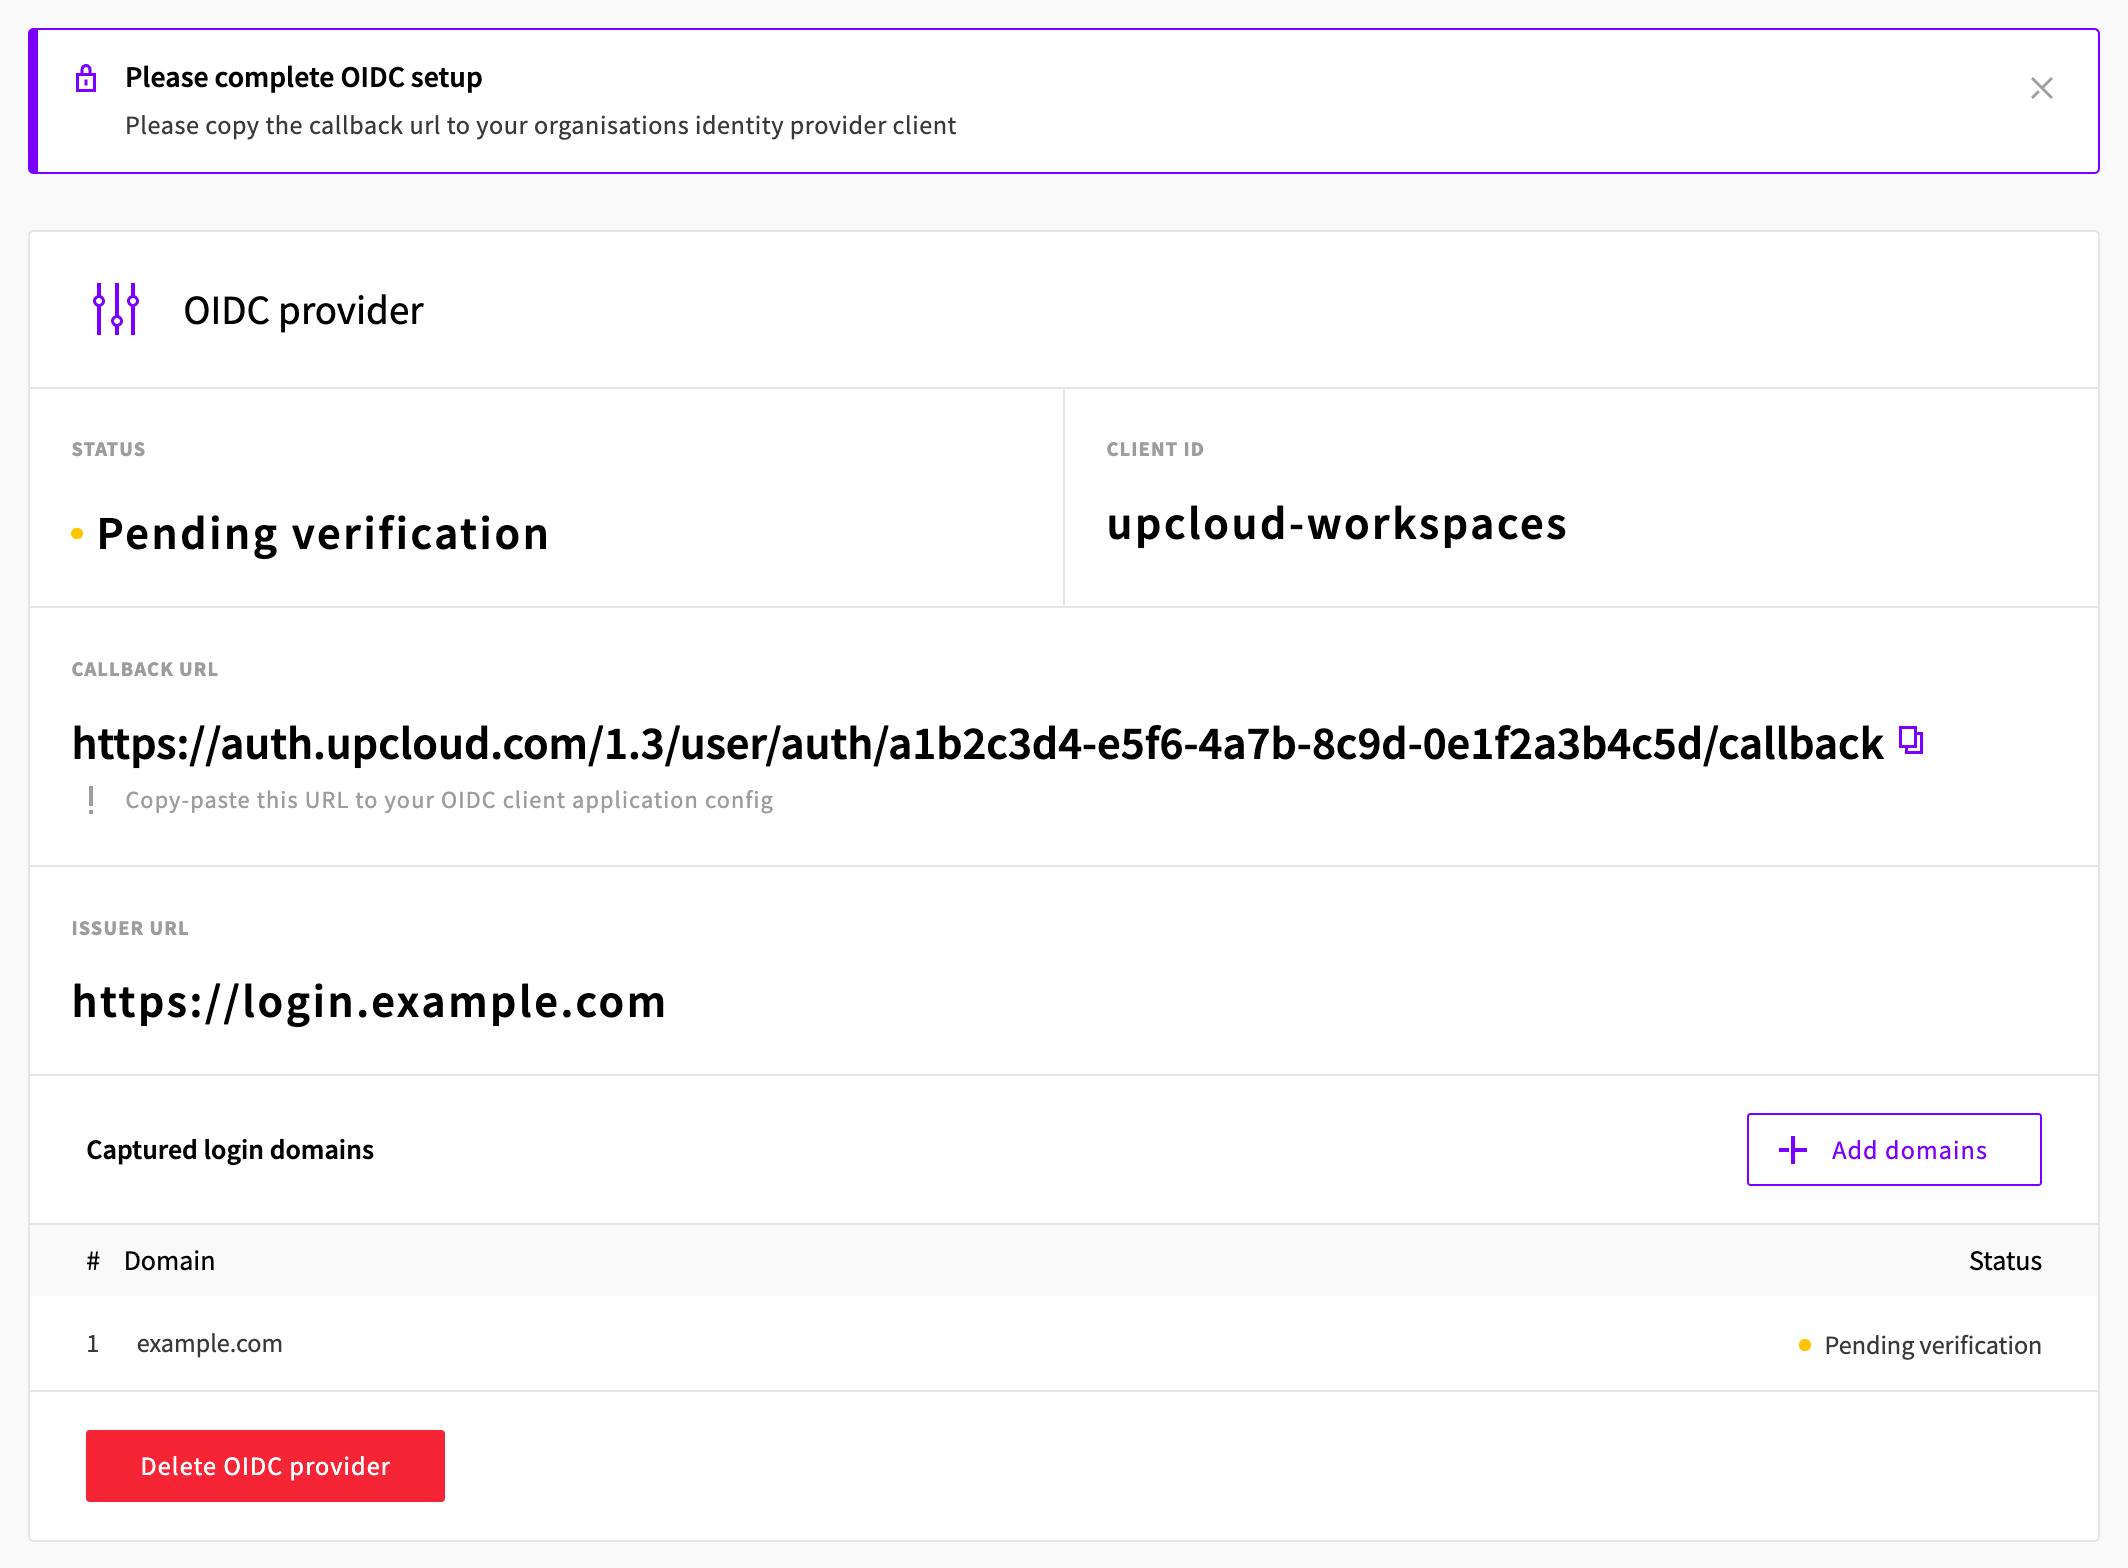Click Captured login domains heading
This screenshot has height=1568, width=2128.
(x=230, y=1150)
